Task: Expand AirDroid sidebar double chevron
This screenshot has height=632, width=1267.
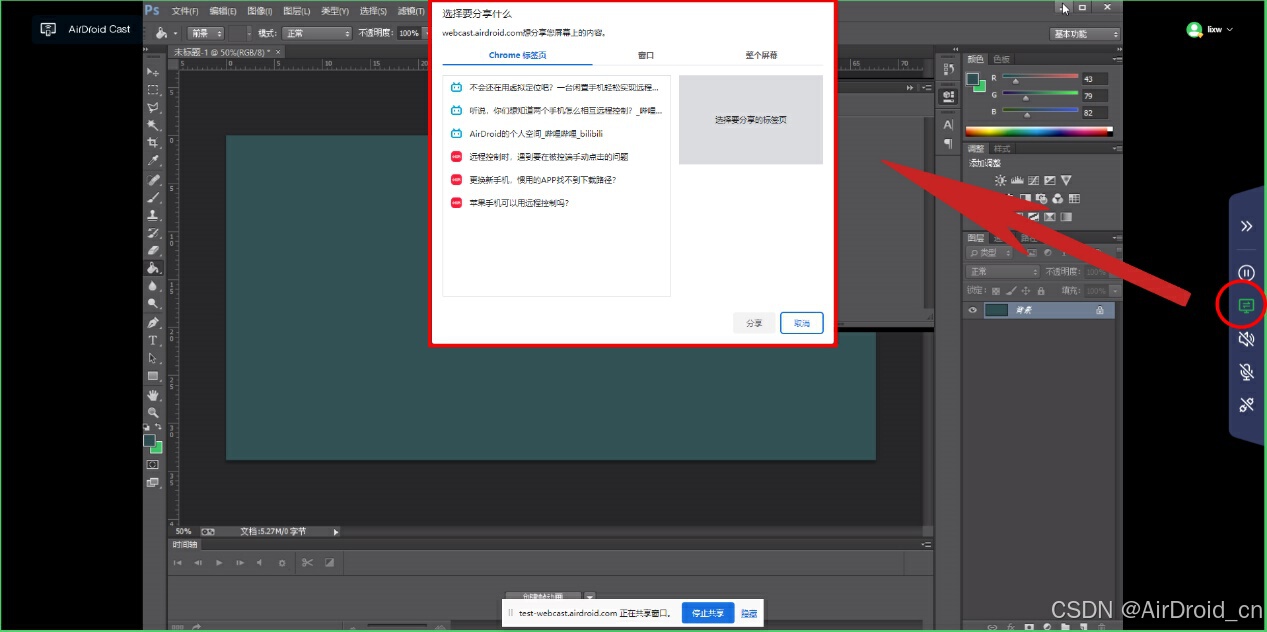Action: [x=1246, y=226]
